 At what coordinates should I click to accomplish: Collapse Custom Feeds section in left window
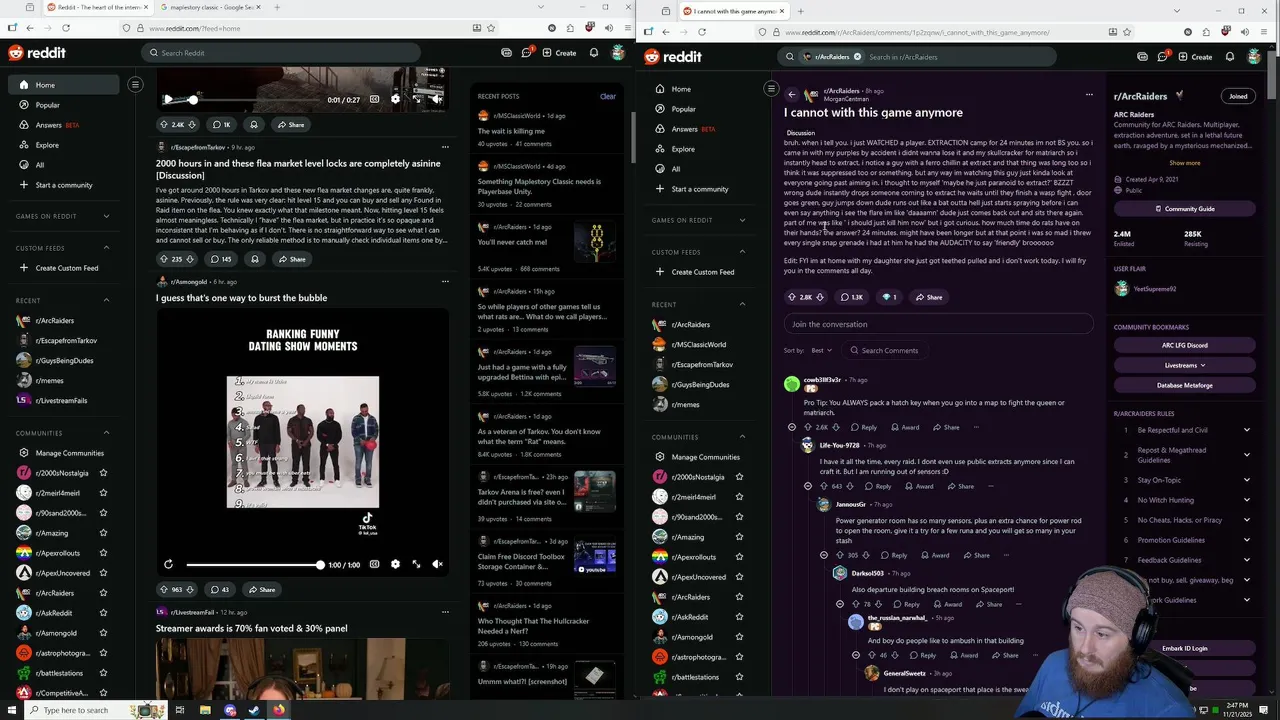106,248
